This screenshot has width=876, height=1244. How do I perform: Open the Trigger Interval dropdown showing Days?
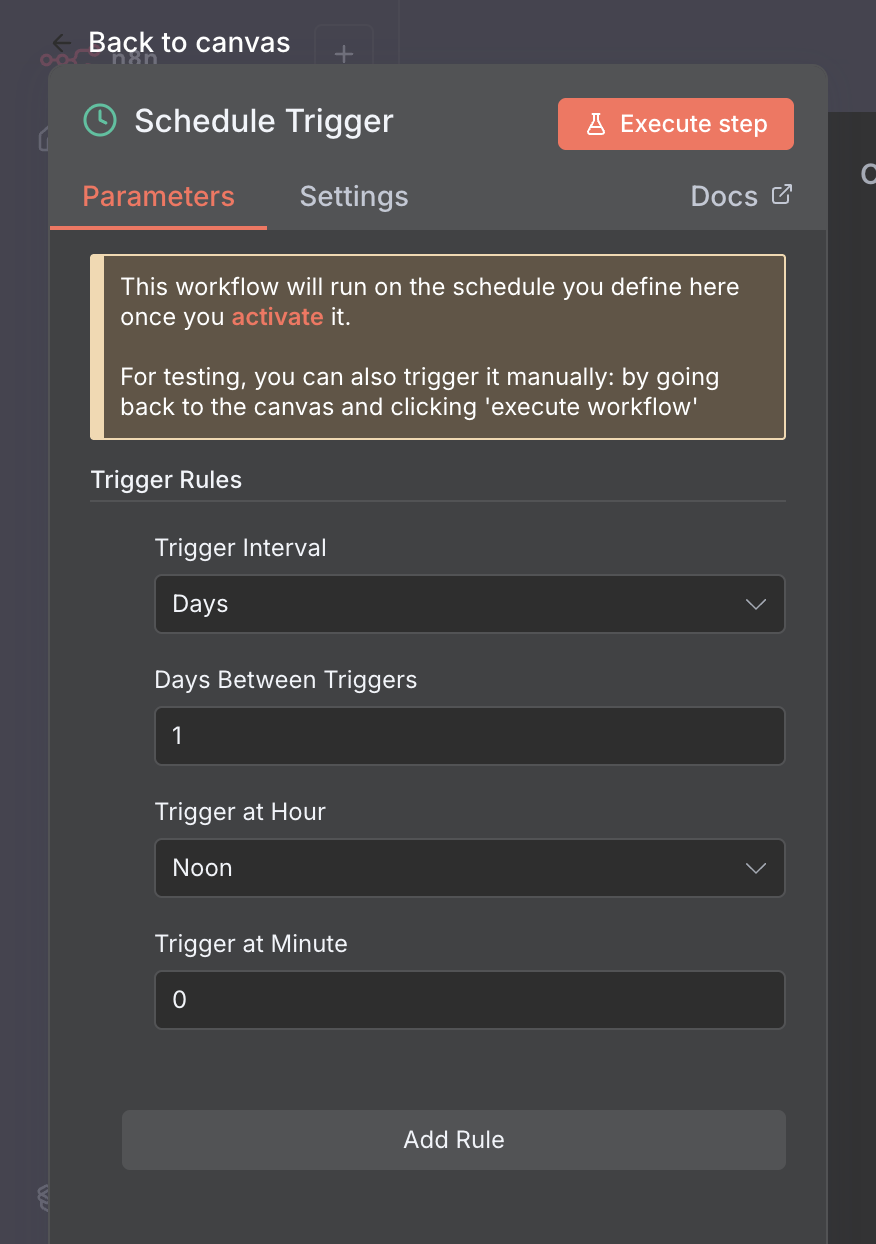[x=470, y=604]
